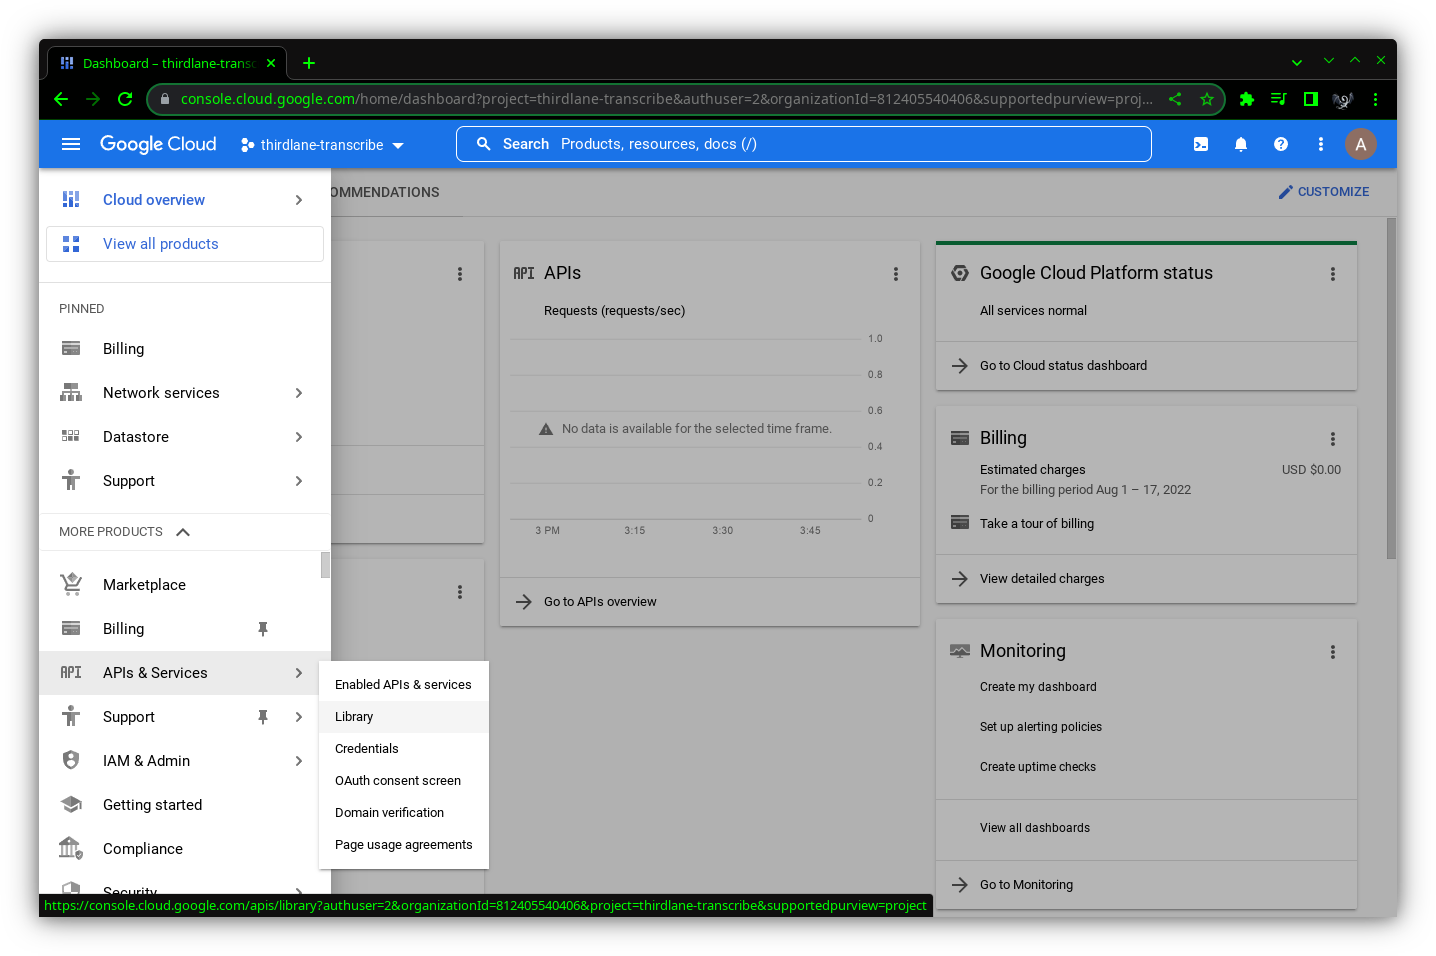Screen dimensions: 1436x956
Task: Open APIs card options menu
Action: tap(896, 274)
